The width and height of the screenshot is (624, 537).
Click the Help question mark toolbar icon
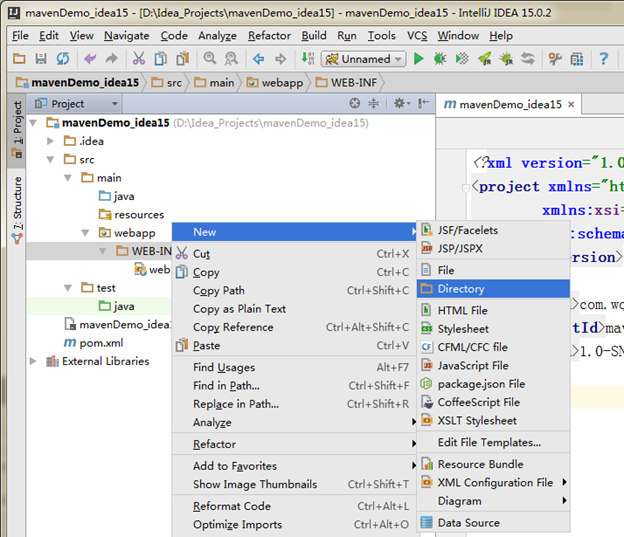(x=604, y=59)
